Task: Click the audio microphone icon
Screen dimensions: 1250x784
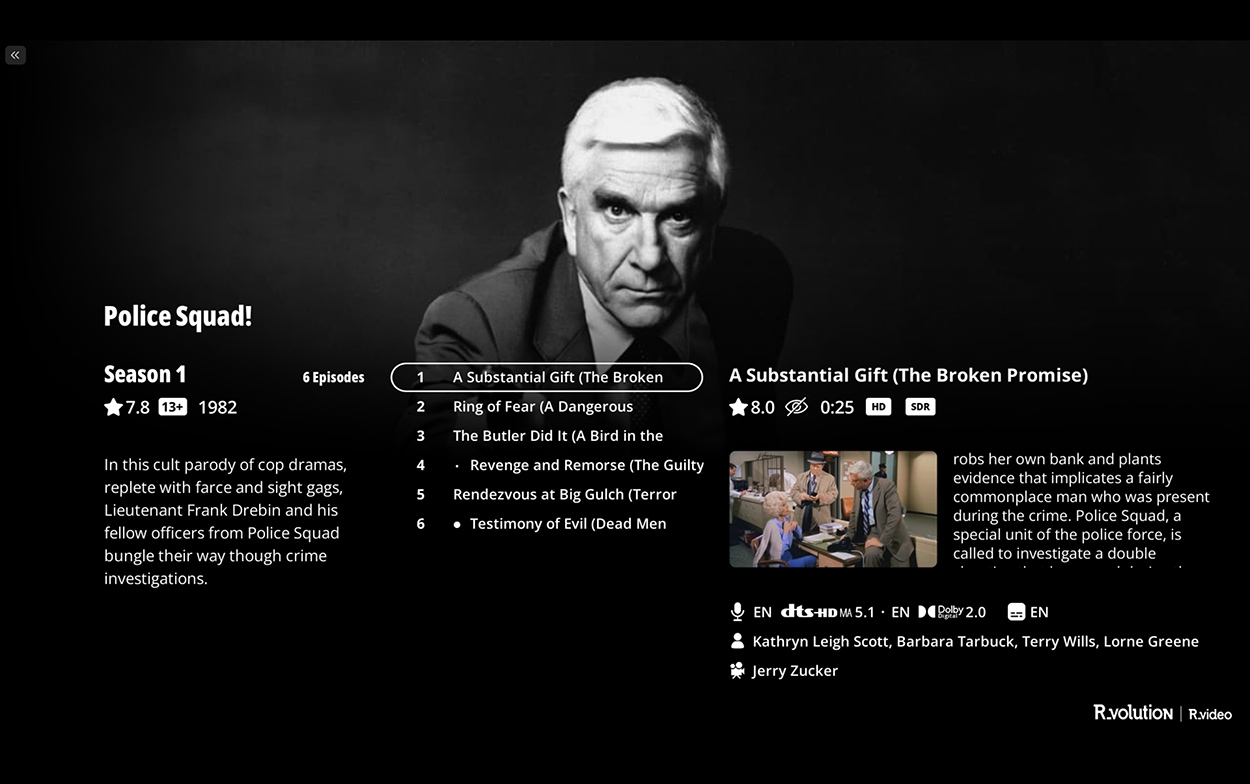Action: point(737,612)
